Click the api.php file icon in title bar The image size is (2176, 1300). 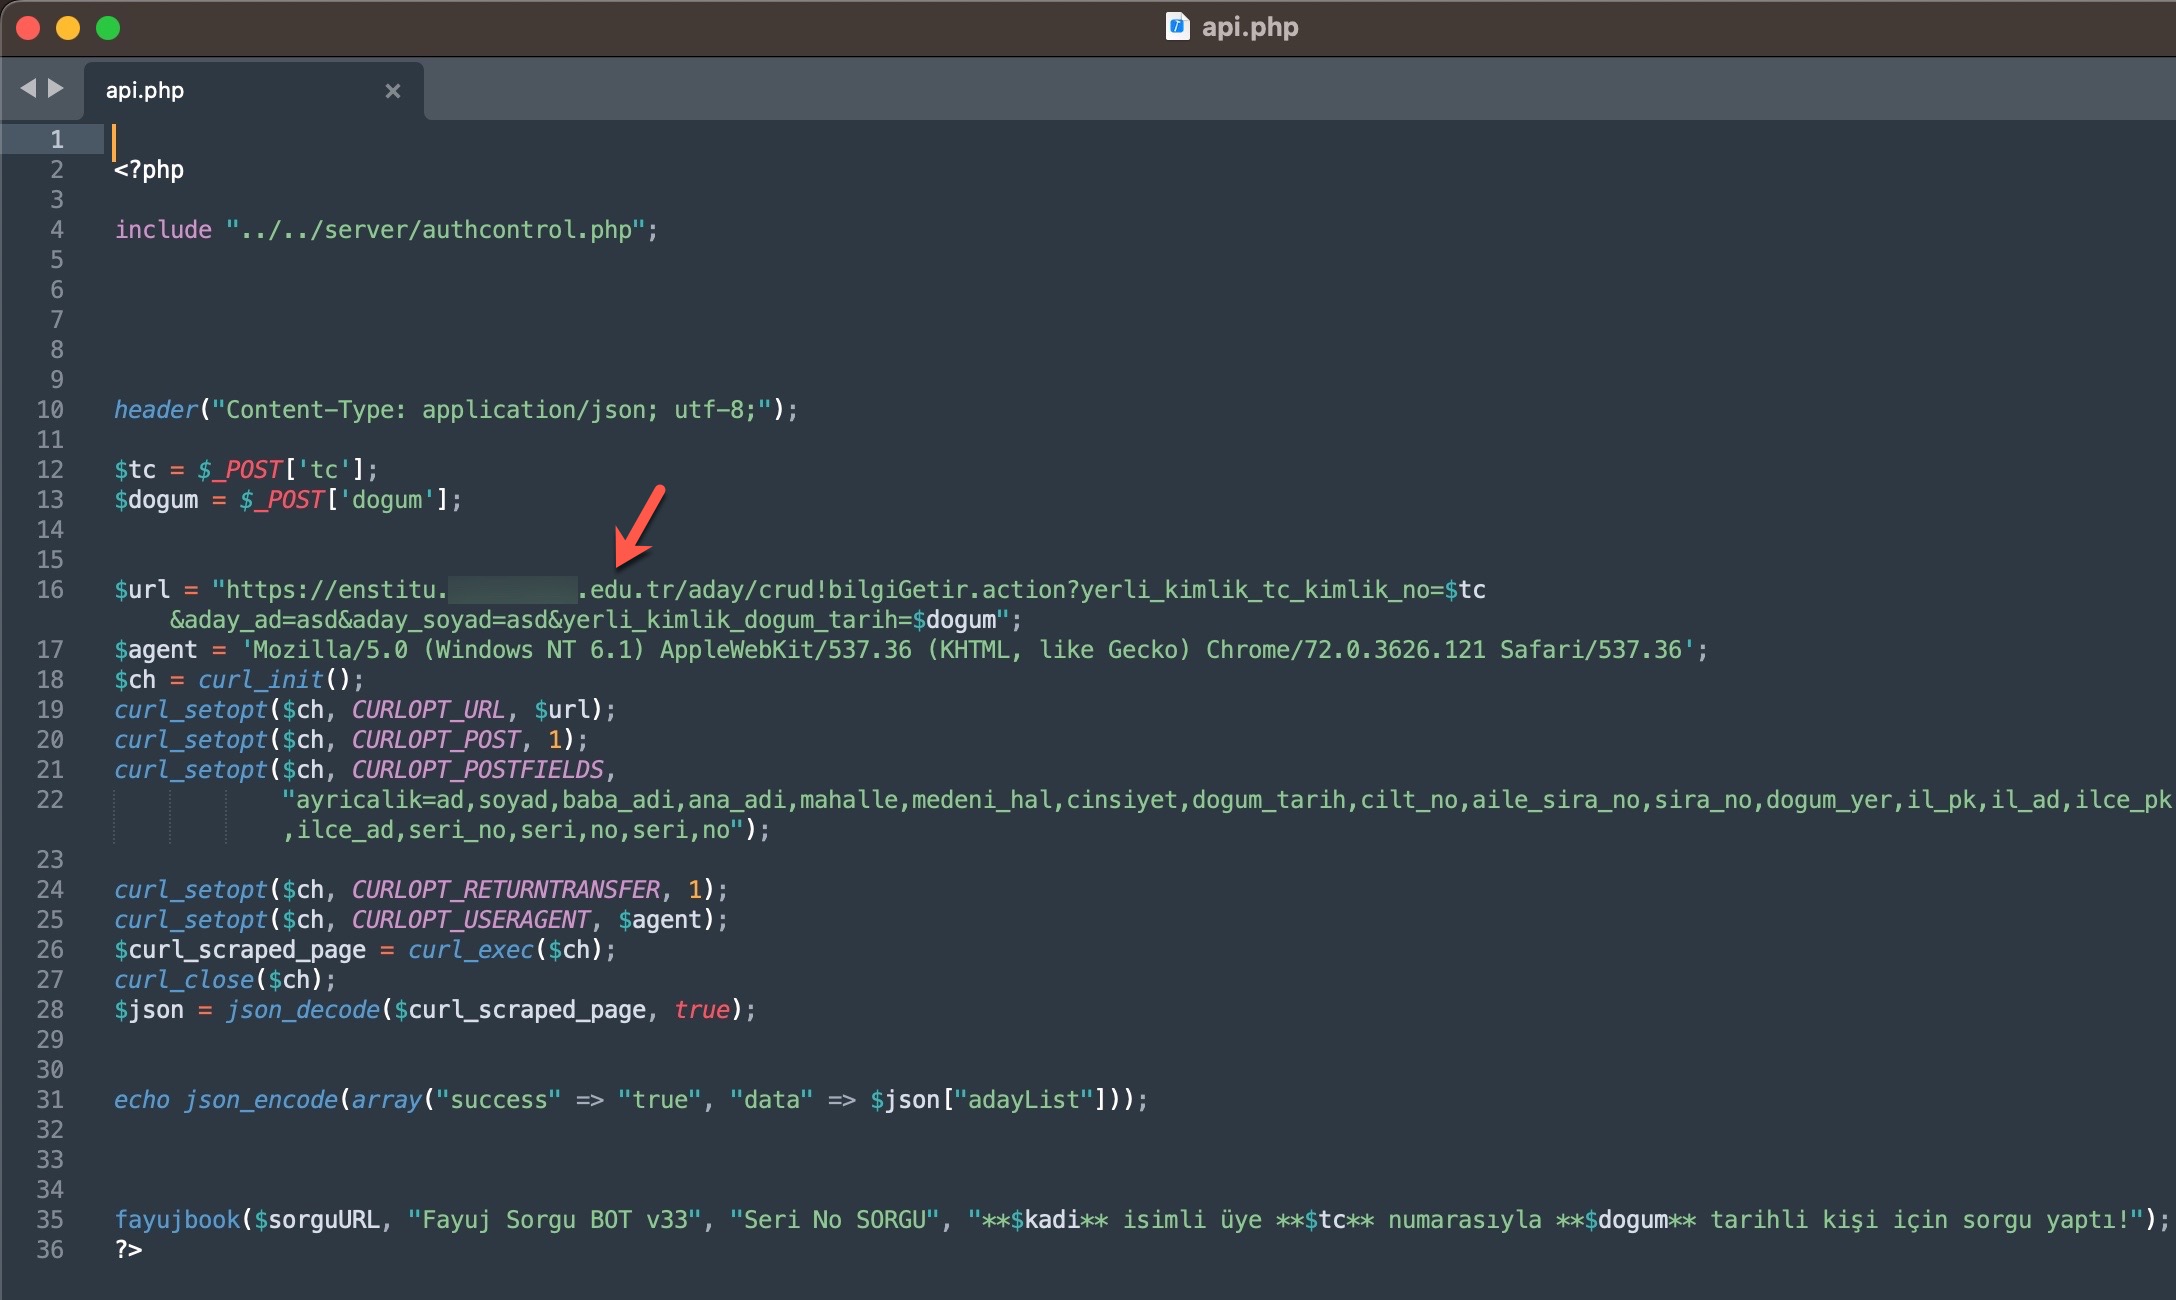tap(1178, 26)
